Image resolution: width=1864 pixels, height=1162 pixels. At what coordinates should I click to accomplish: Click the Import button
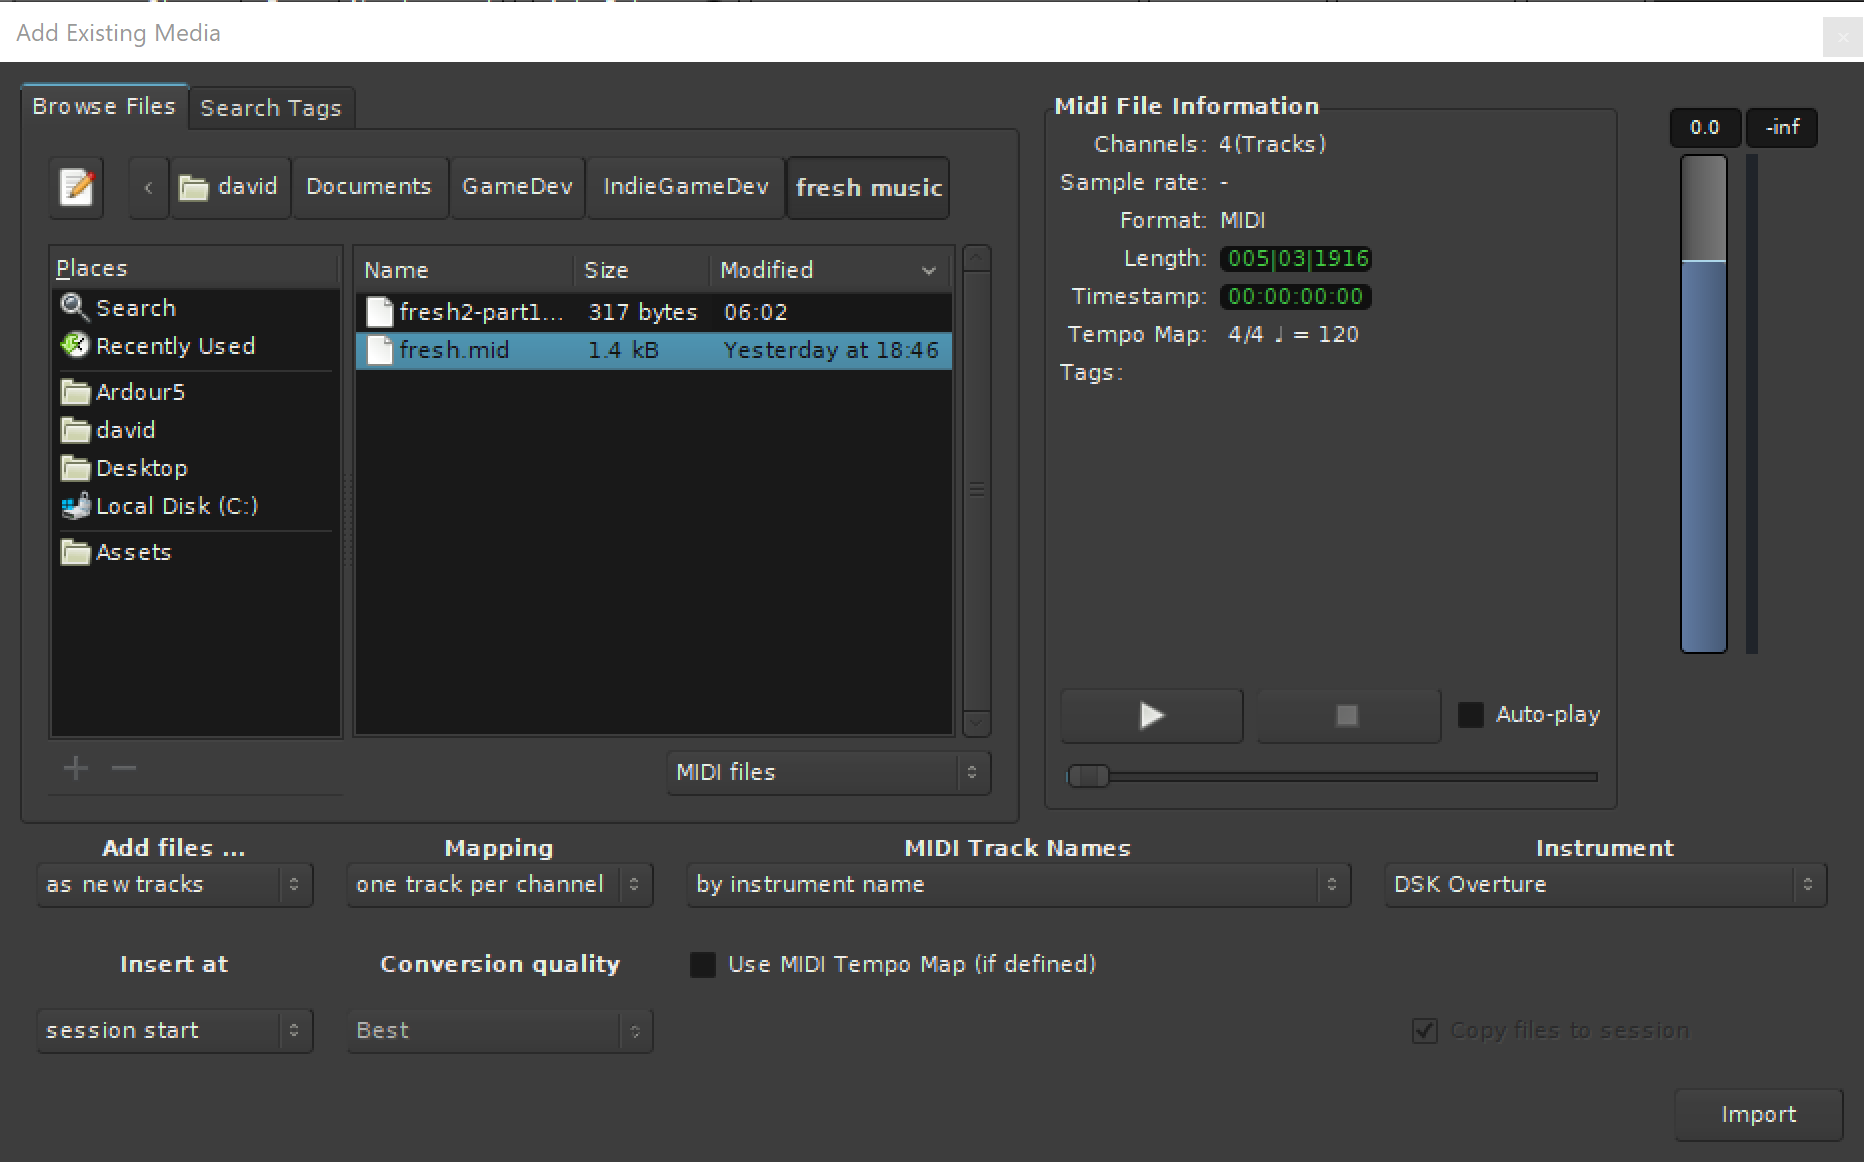pos(1758,1114)
